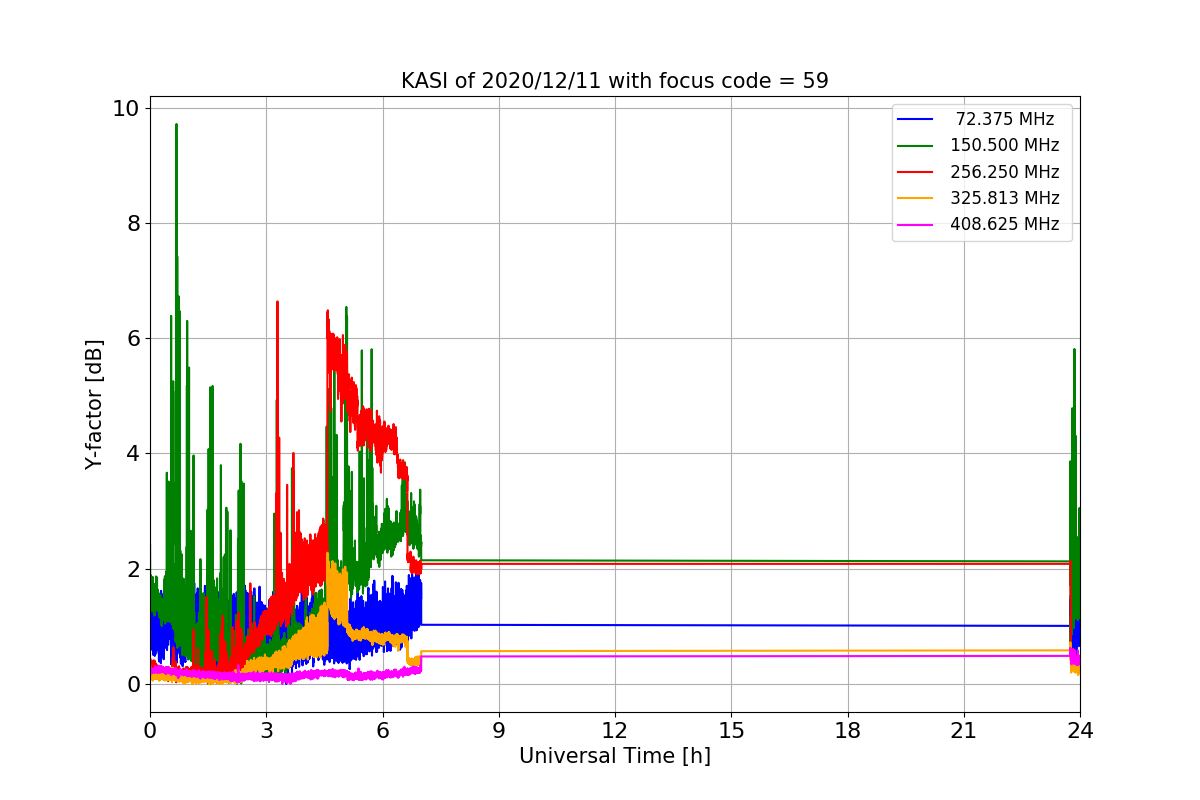Click x-axis tick label 18
Screen dimensions: 1200x800
point(847,730)
